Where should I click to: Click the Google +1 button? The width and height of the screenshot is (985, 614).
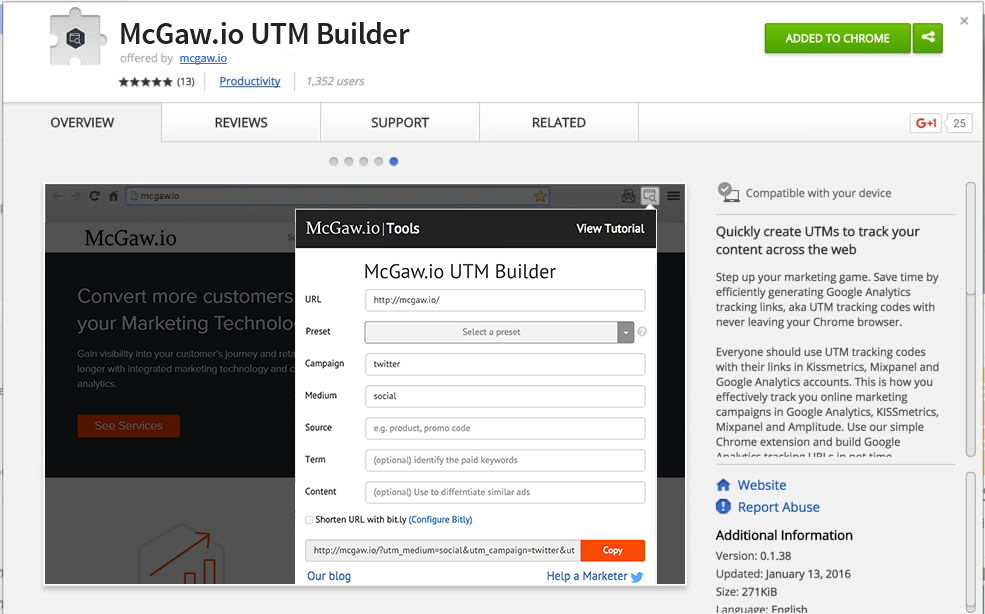click(926, 123)
